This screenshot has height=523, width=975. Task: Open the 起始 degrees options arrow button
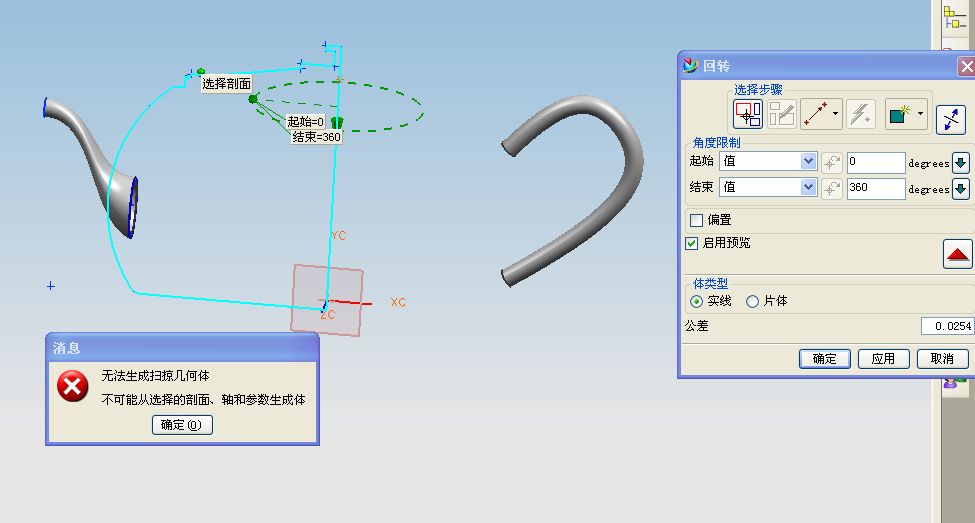961,163
